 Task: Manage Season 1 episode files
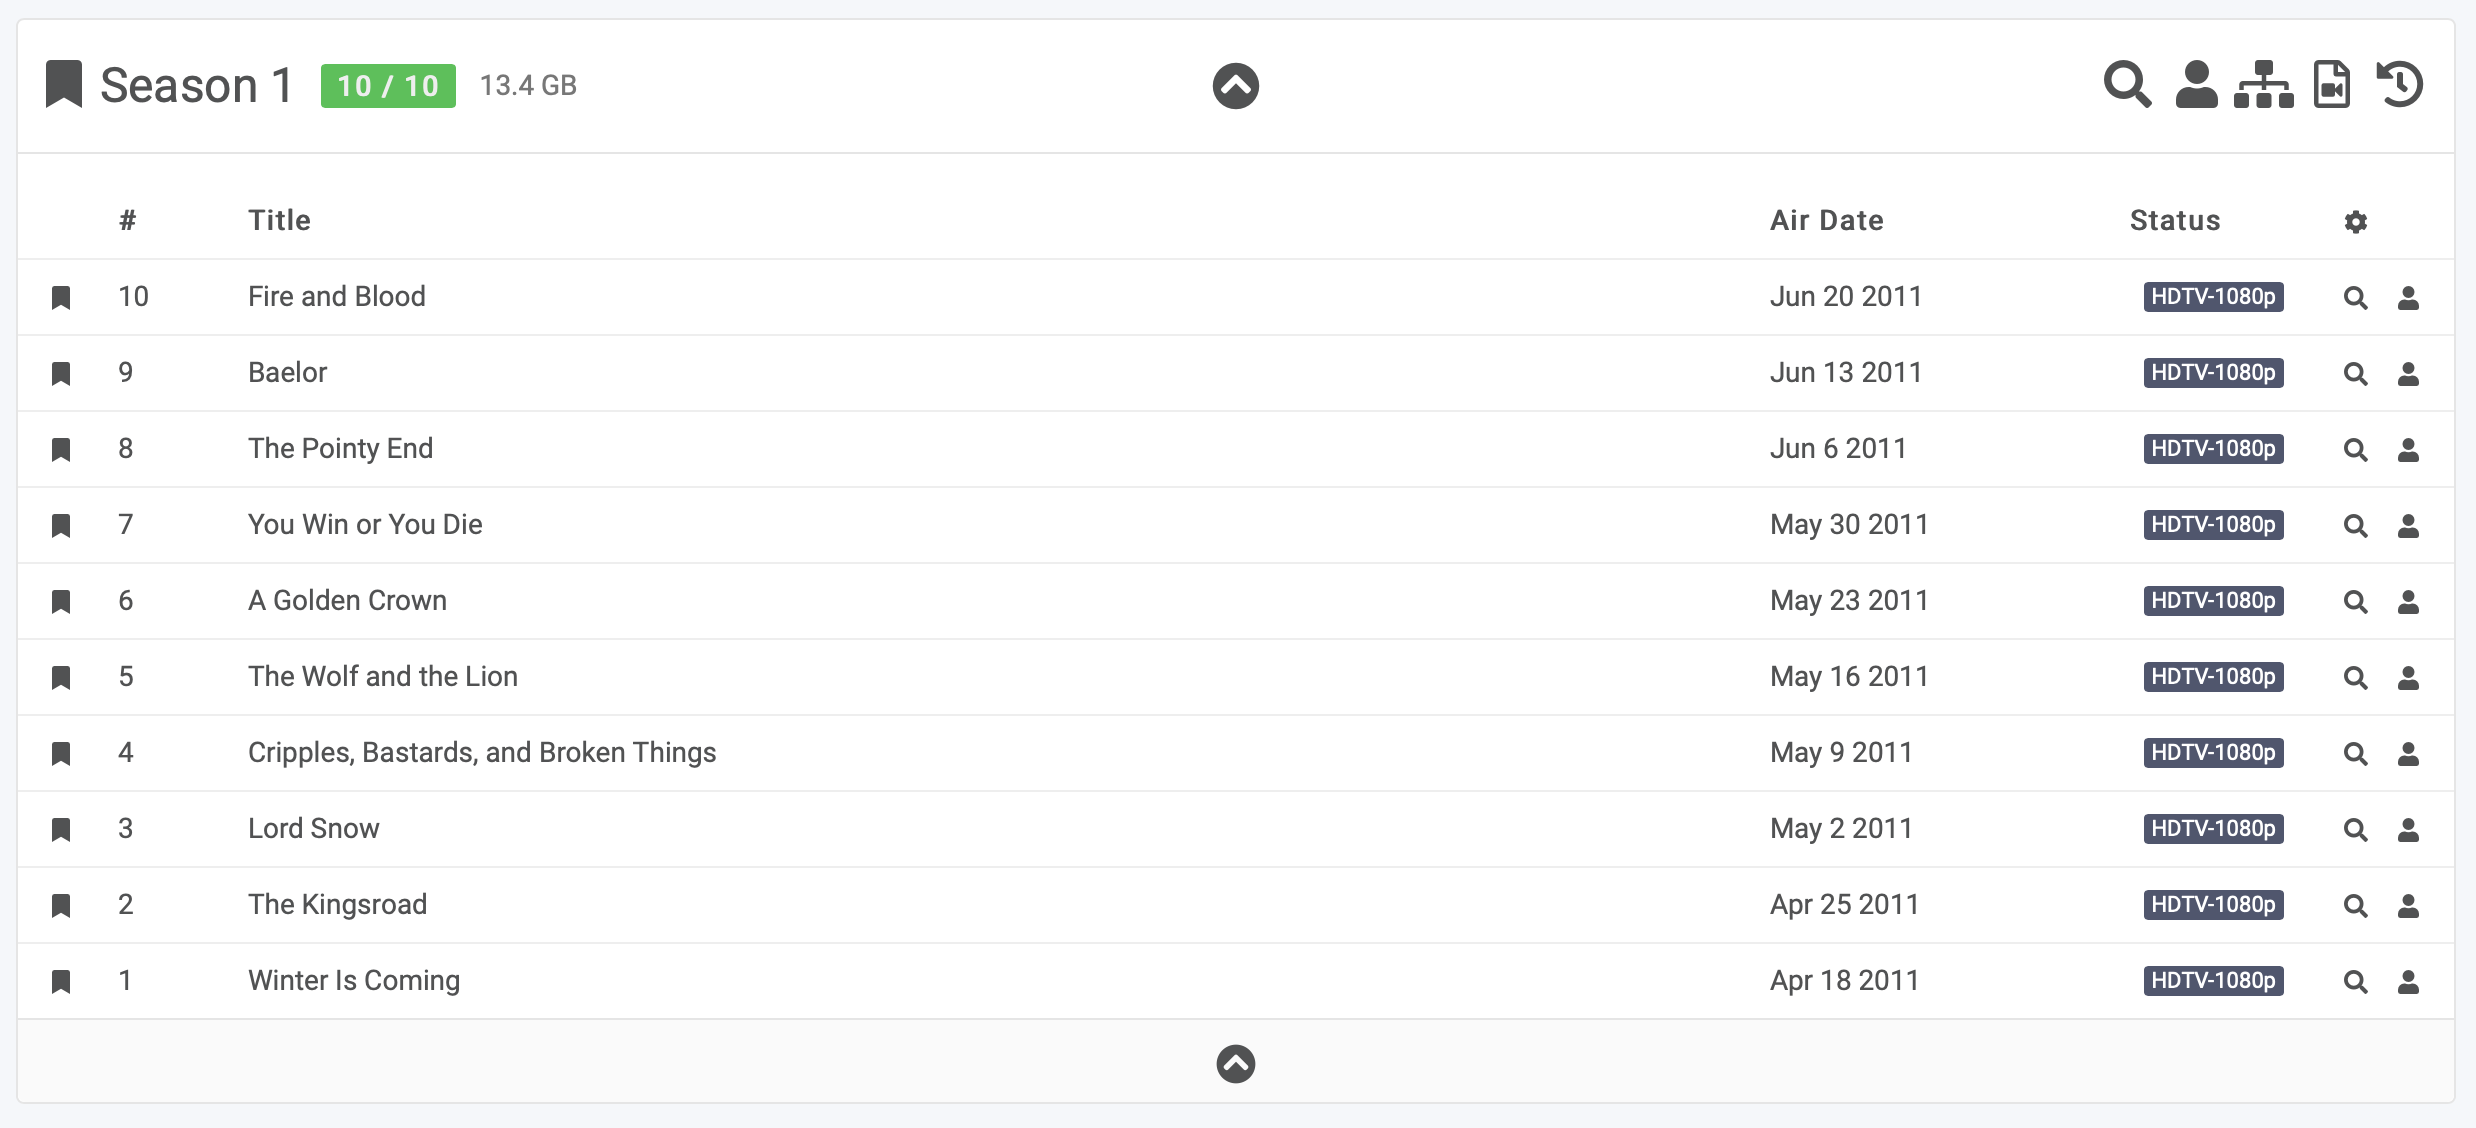(x=2332, y=84)
